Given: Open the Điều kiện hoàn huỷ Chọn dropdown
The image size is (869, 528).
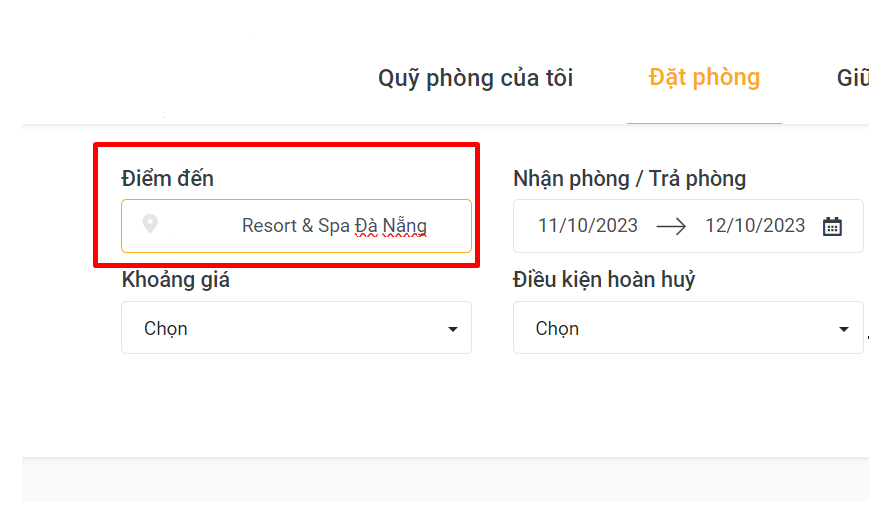Looking at the screenshot, I should pos(688,328).
